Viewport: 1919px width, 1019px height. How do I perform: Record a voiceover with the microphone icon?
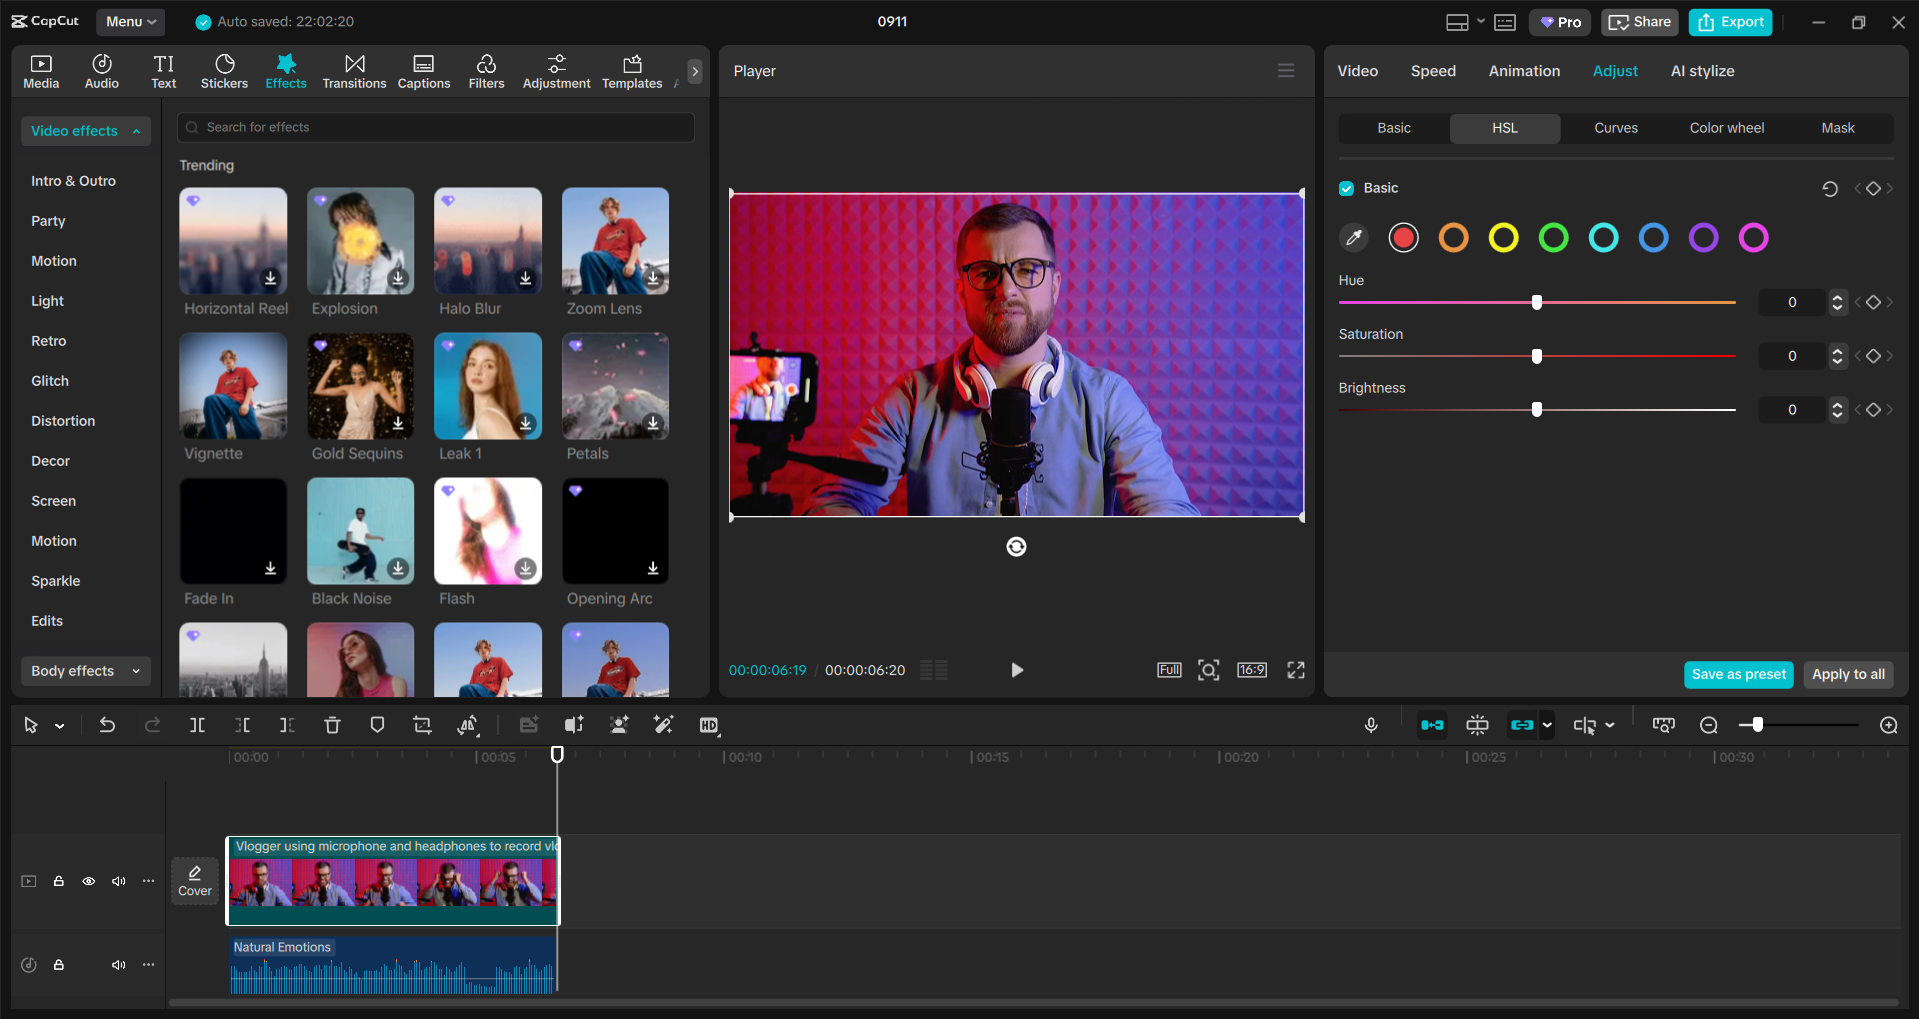coord(1371,724)
